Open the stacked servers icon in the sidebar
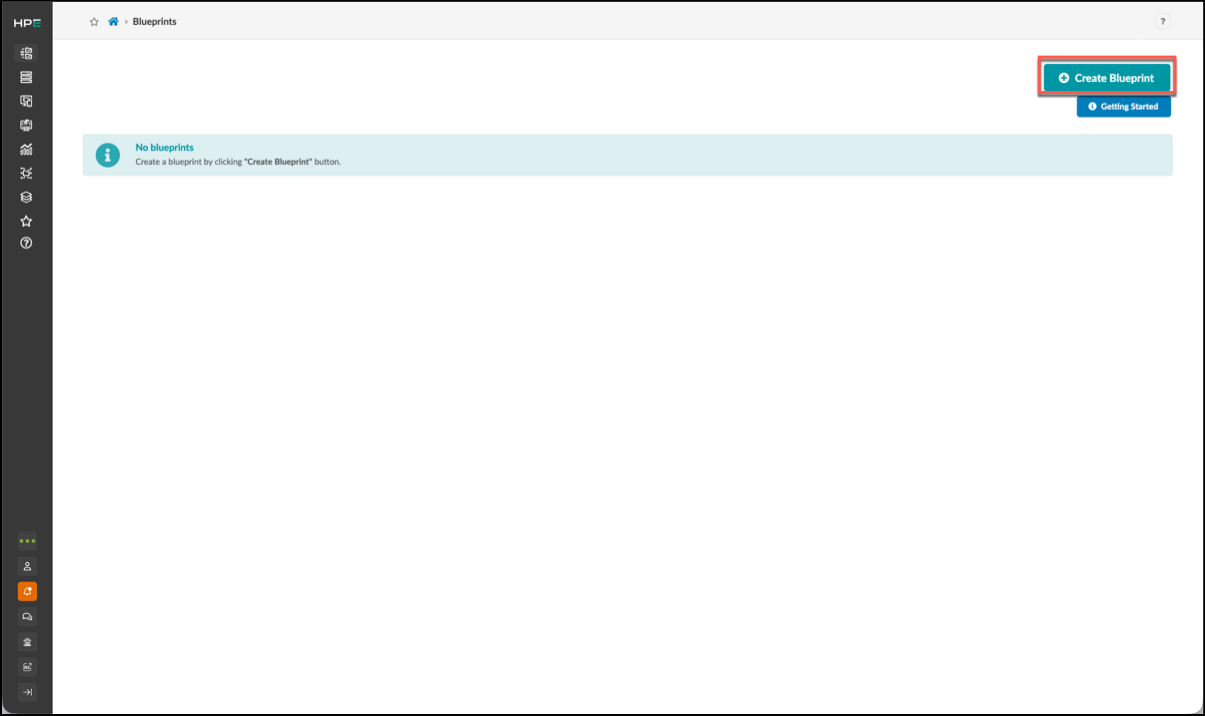This screenshot has width=1205, height=716. (x=27, y=77)
